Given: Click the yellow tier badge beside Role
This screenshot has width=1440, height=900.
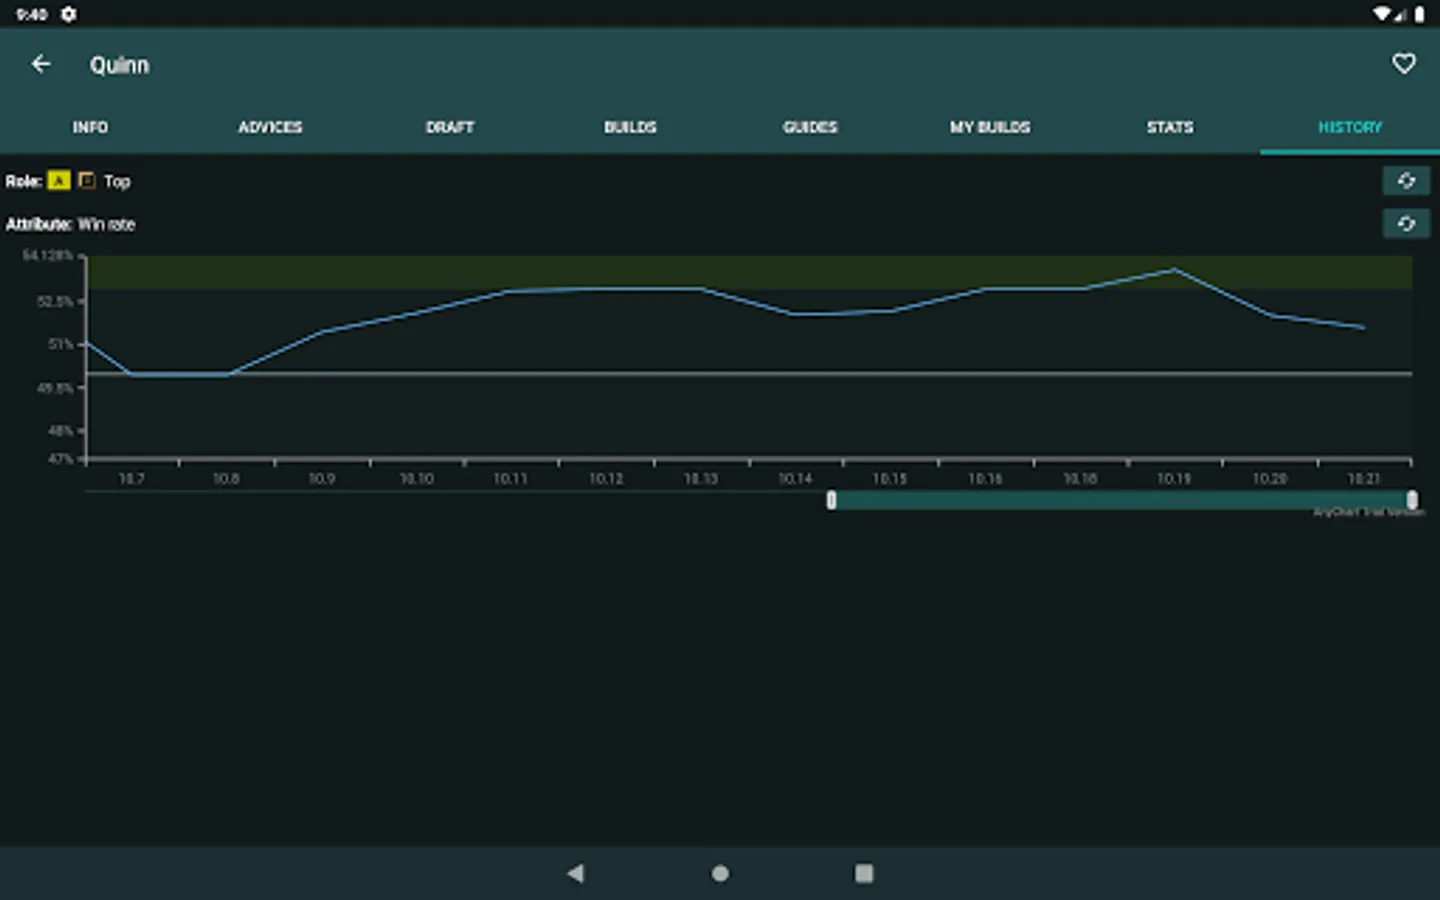Looking at the screenshot, I should tap(59, 180).
